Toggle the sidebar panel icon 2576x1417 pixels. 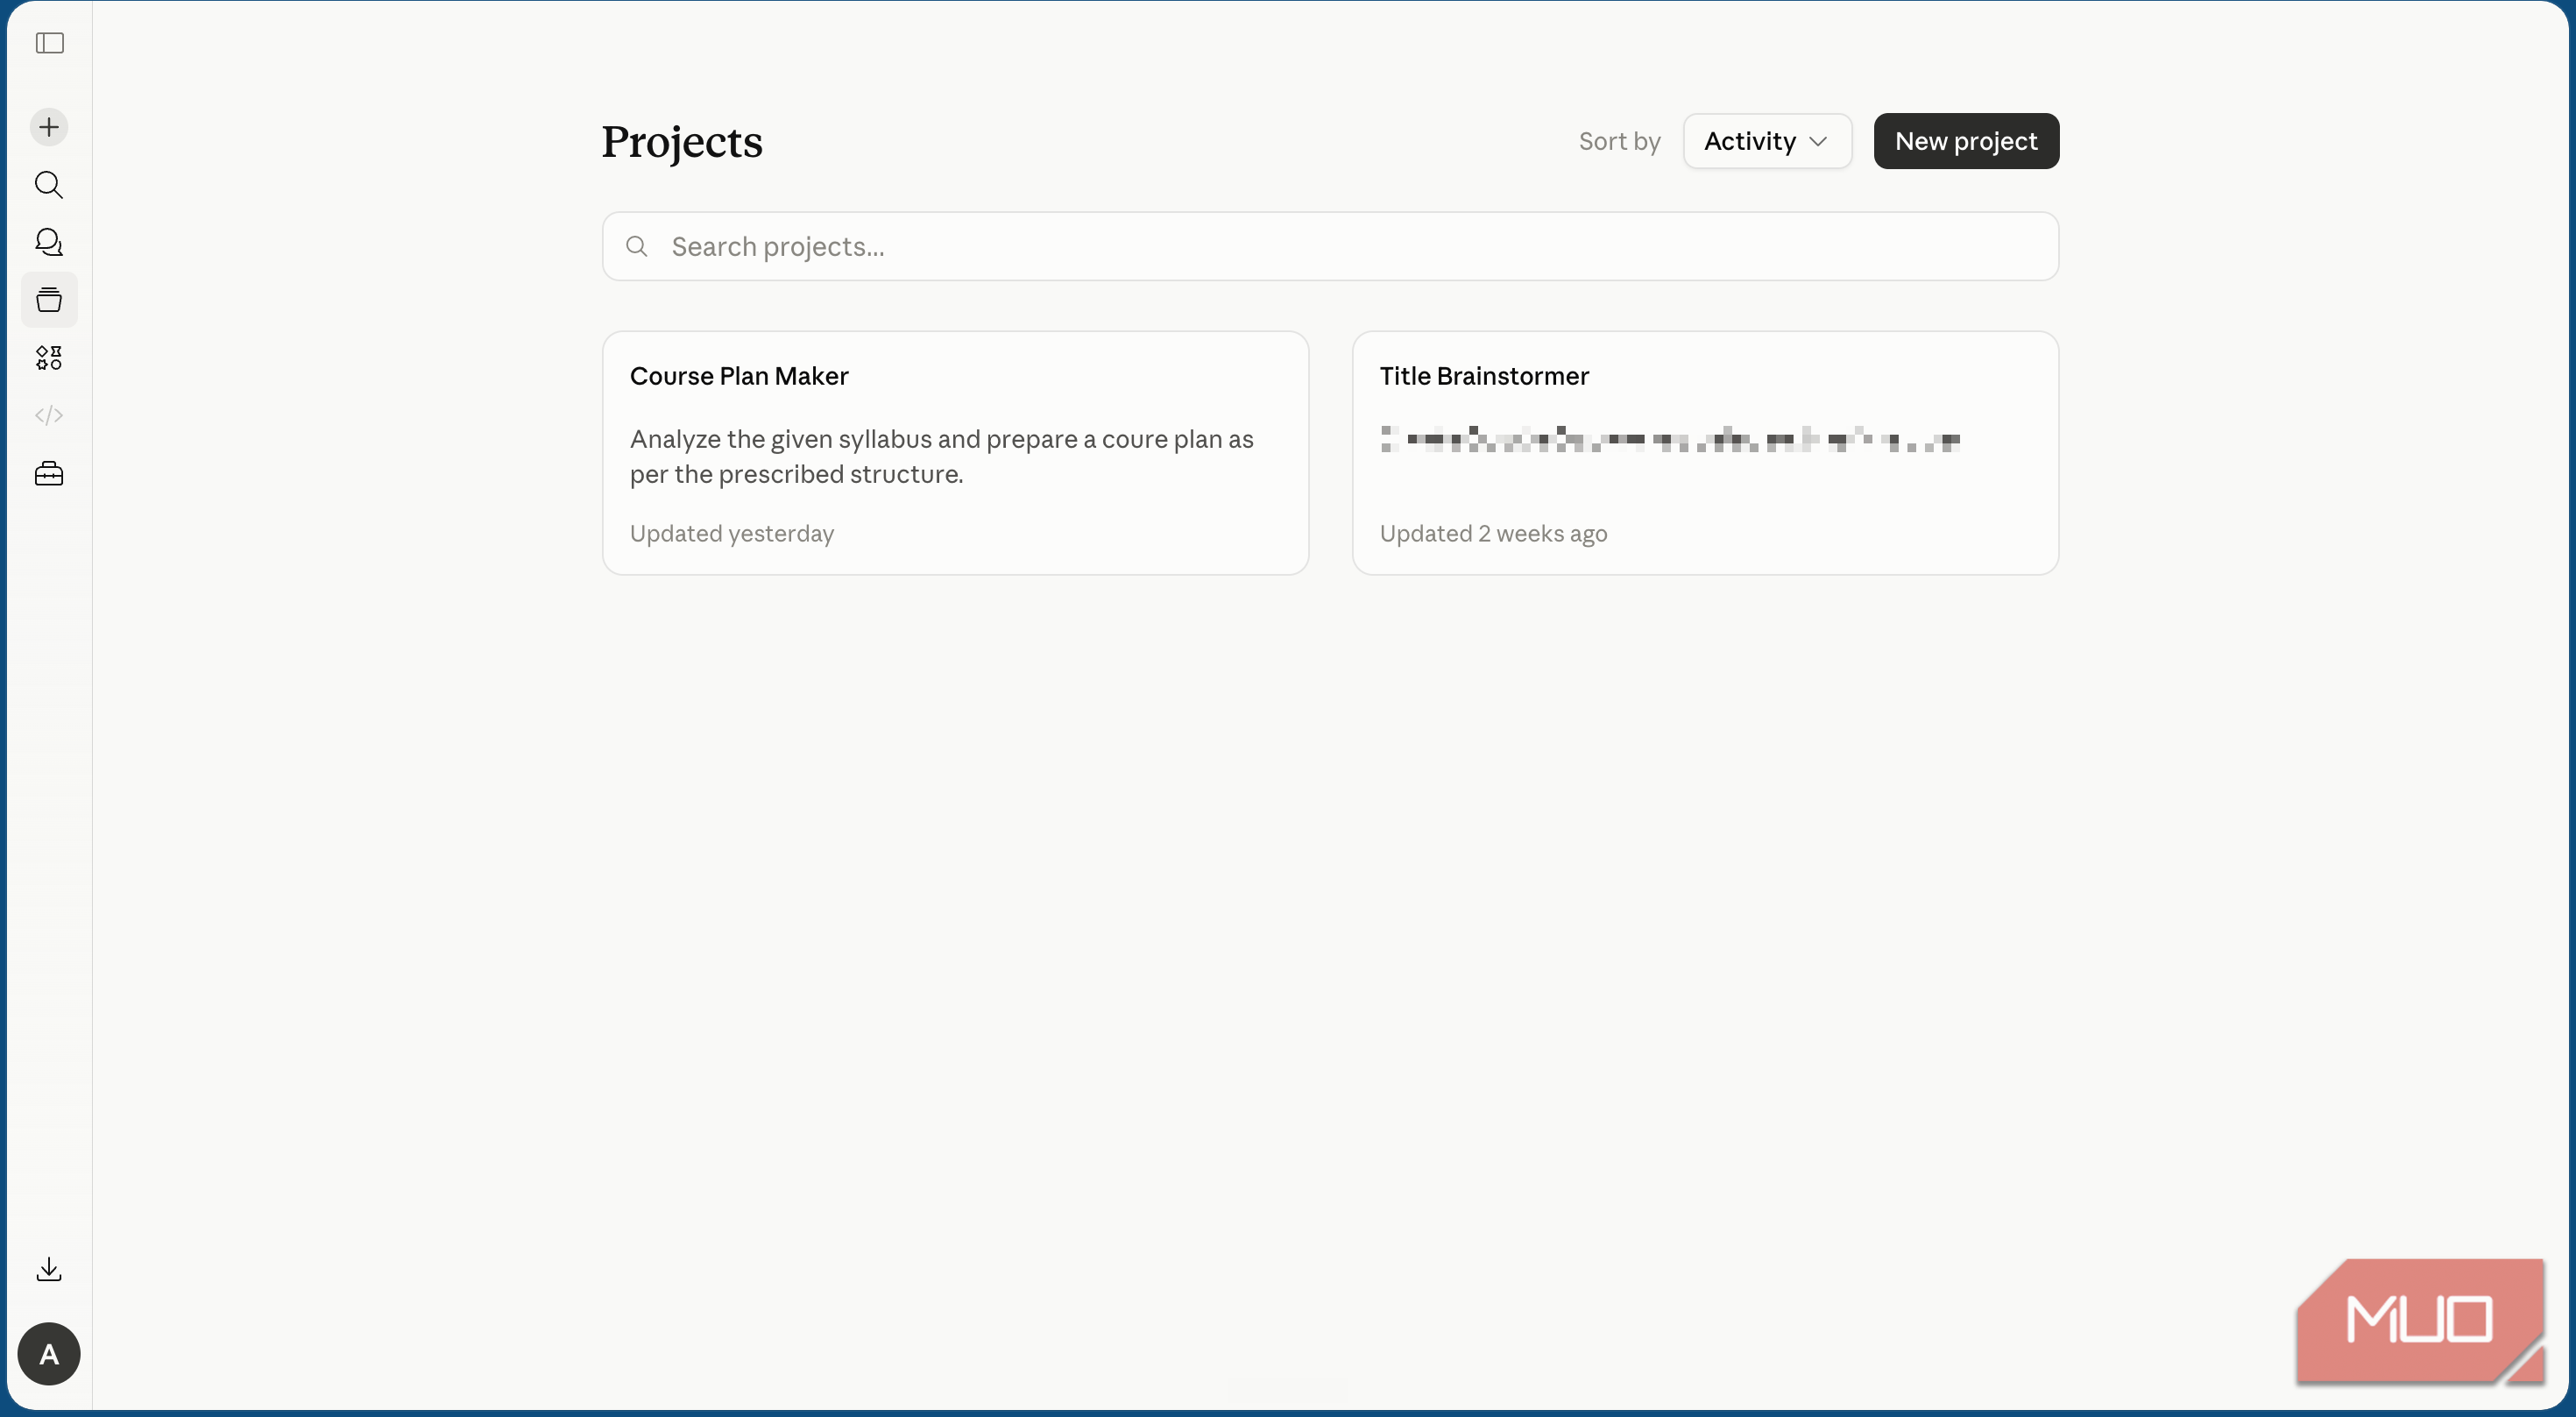click(x=49, y=43)
